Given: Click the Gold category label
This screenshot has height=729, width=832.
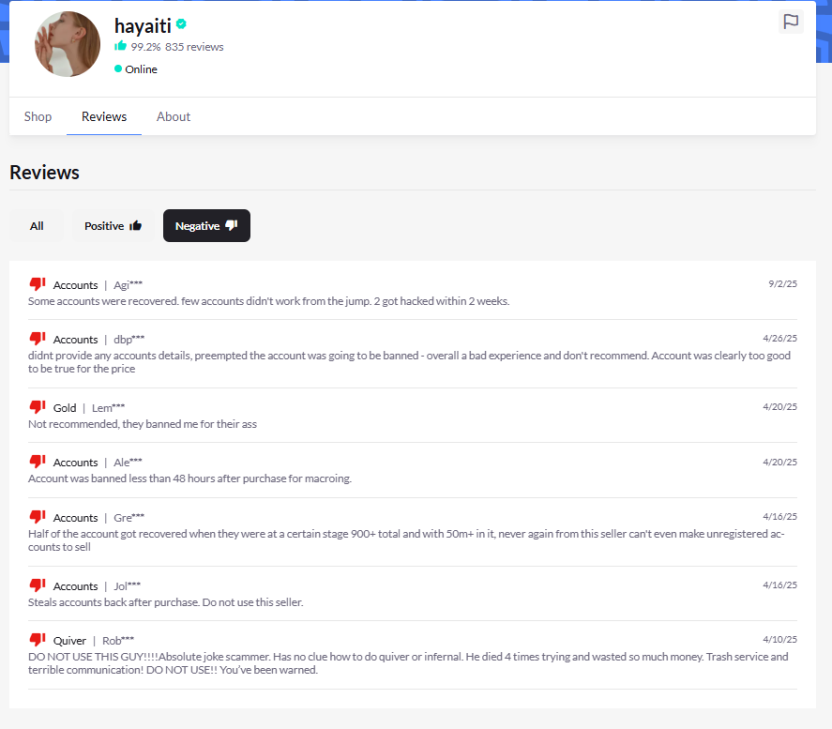Looking at the screenshot, I should coord(65,408).
